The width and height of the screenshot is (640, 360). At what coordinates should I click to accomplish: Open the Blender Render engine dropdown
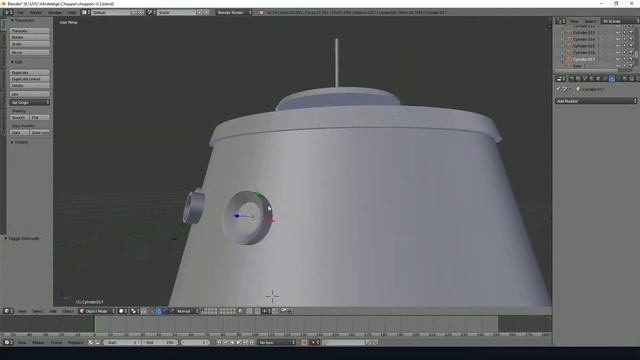point(234,13)
